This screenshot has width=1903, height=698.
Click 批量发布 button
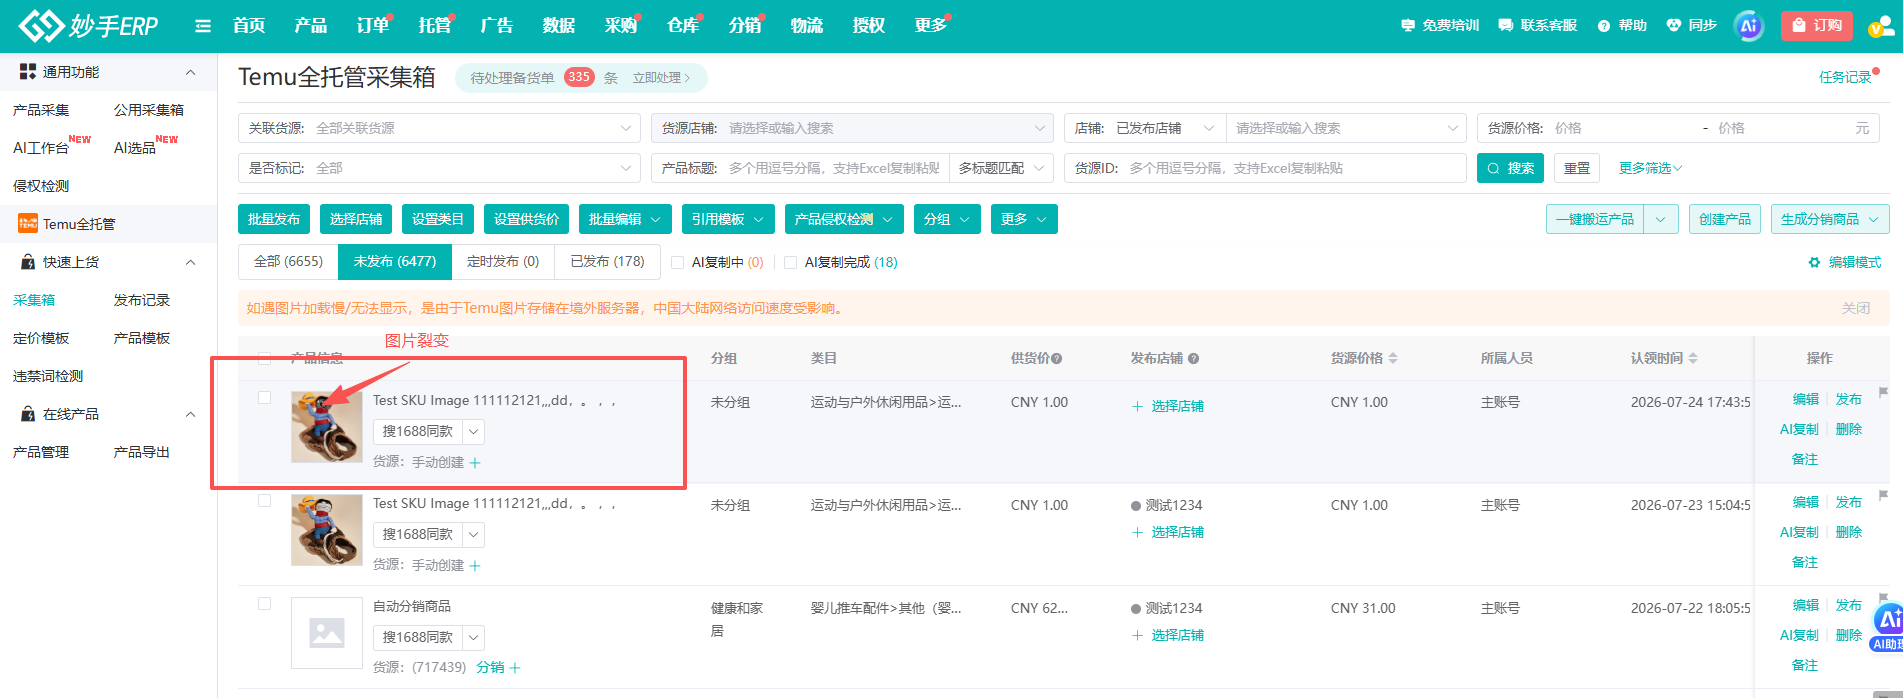tap(274, 219)
